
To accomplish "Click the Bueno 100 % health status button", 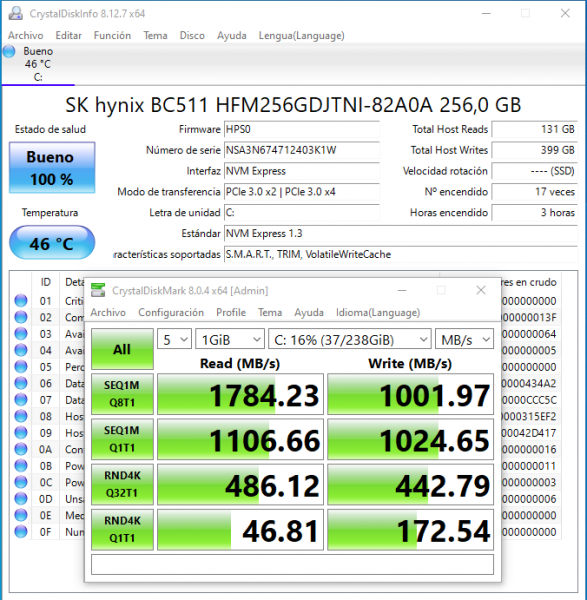I will [x=52, y=168].
